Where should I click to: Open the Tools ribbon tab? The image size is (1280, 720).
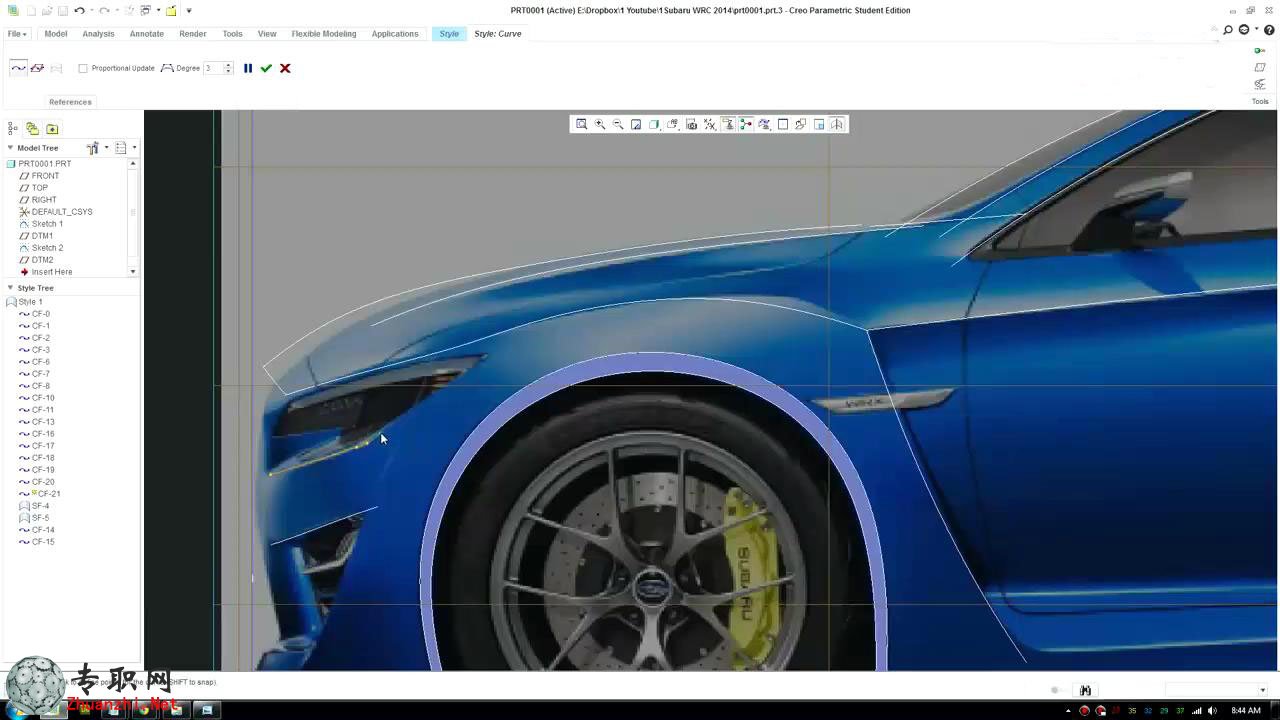coord(232,34)
